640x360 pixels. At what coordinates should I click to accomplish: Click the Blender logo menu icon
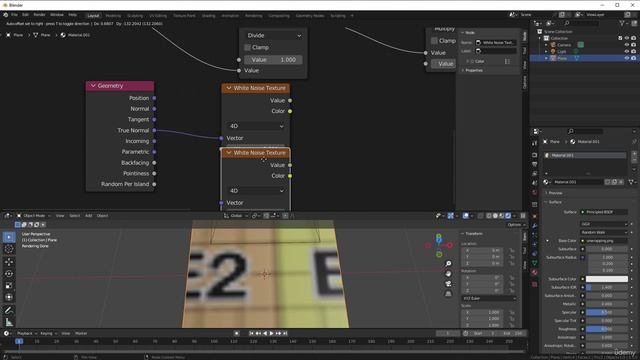(6, 15)
